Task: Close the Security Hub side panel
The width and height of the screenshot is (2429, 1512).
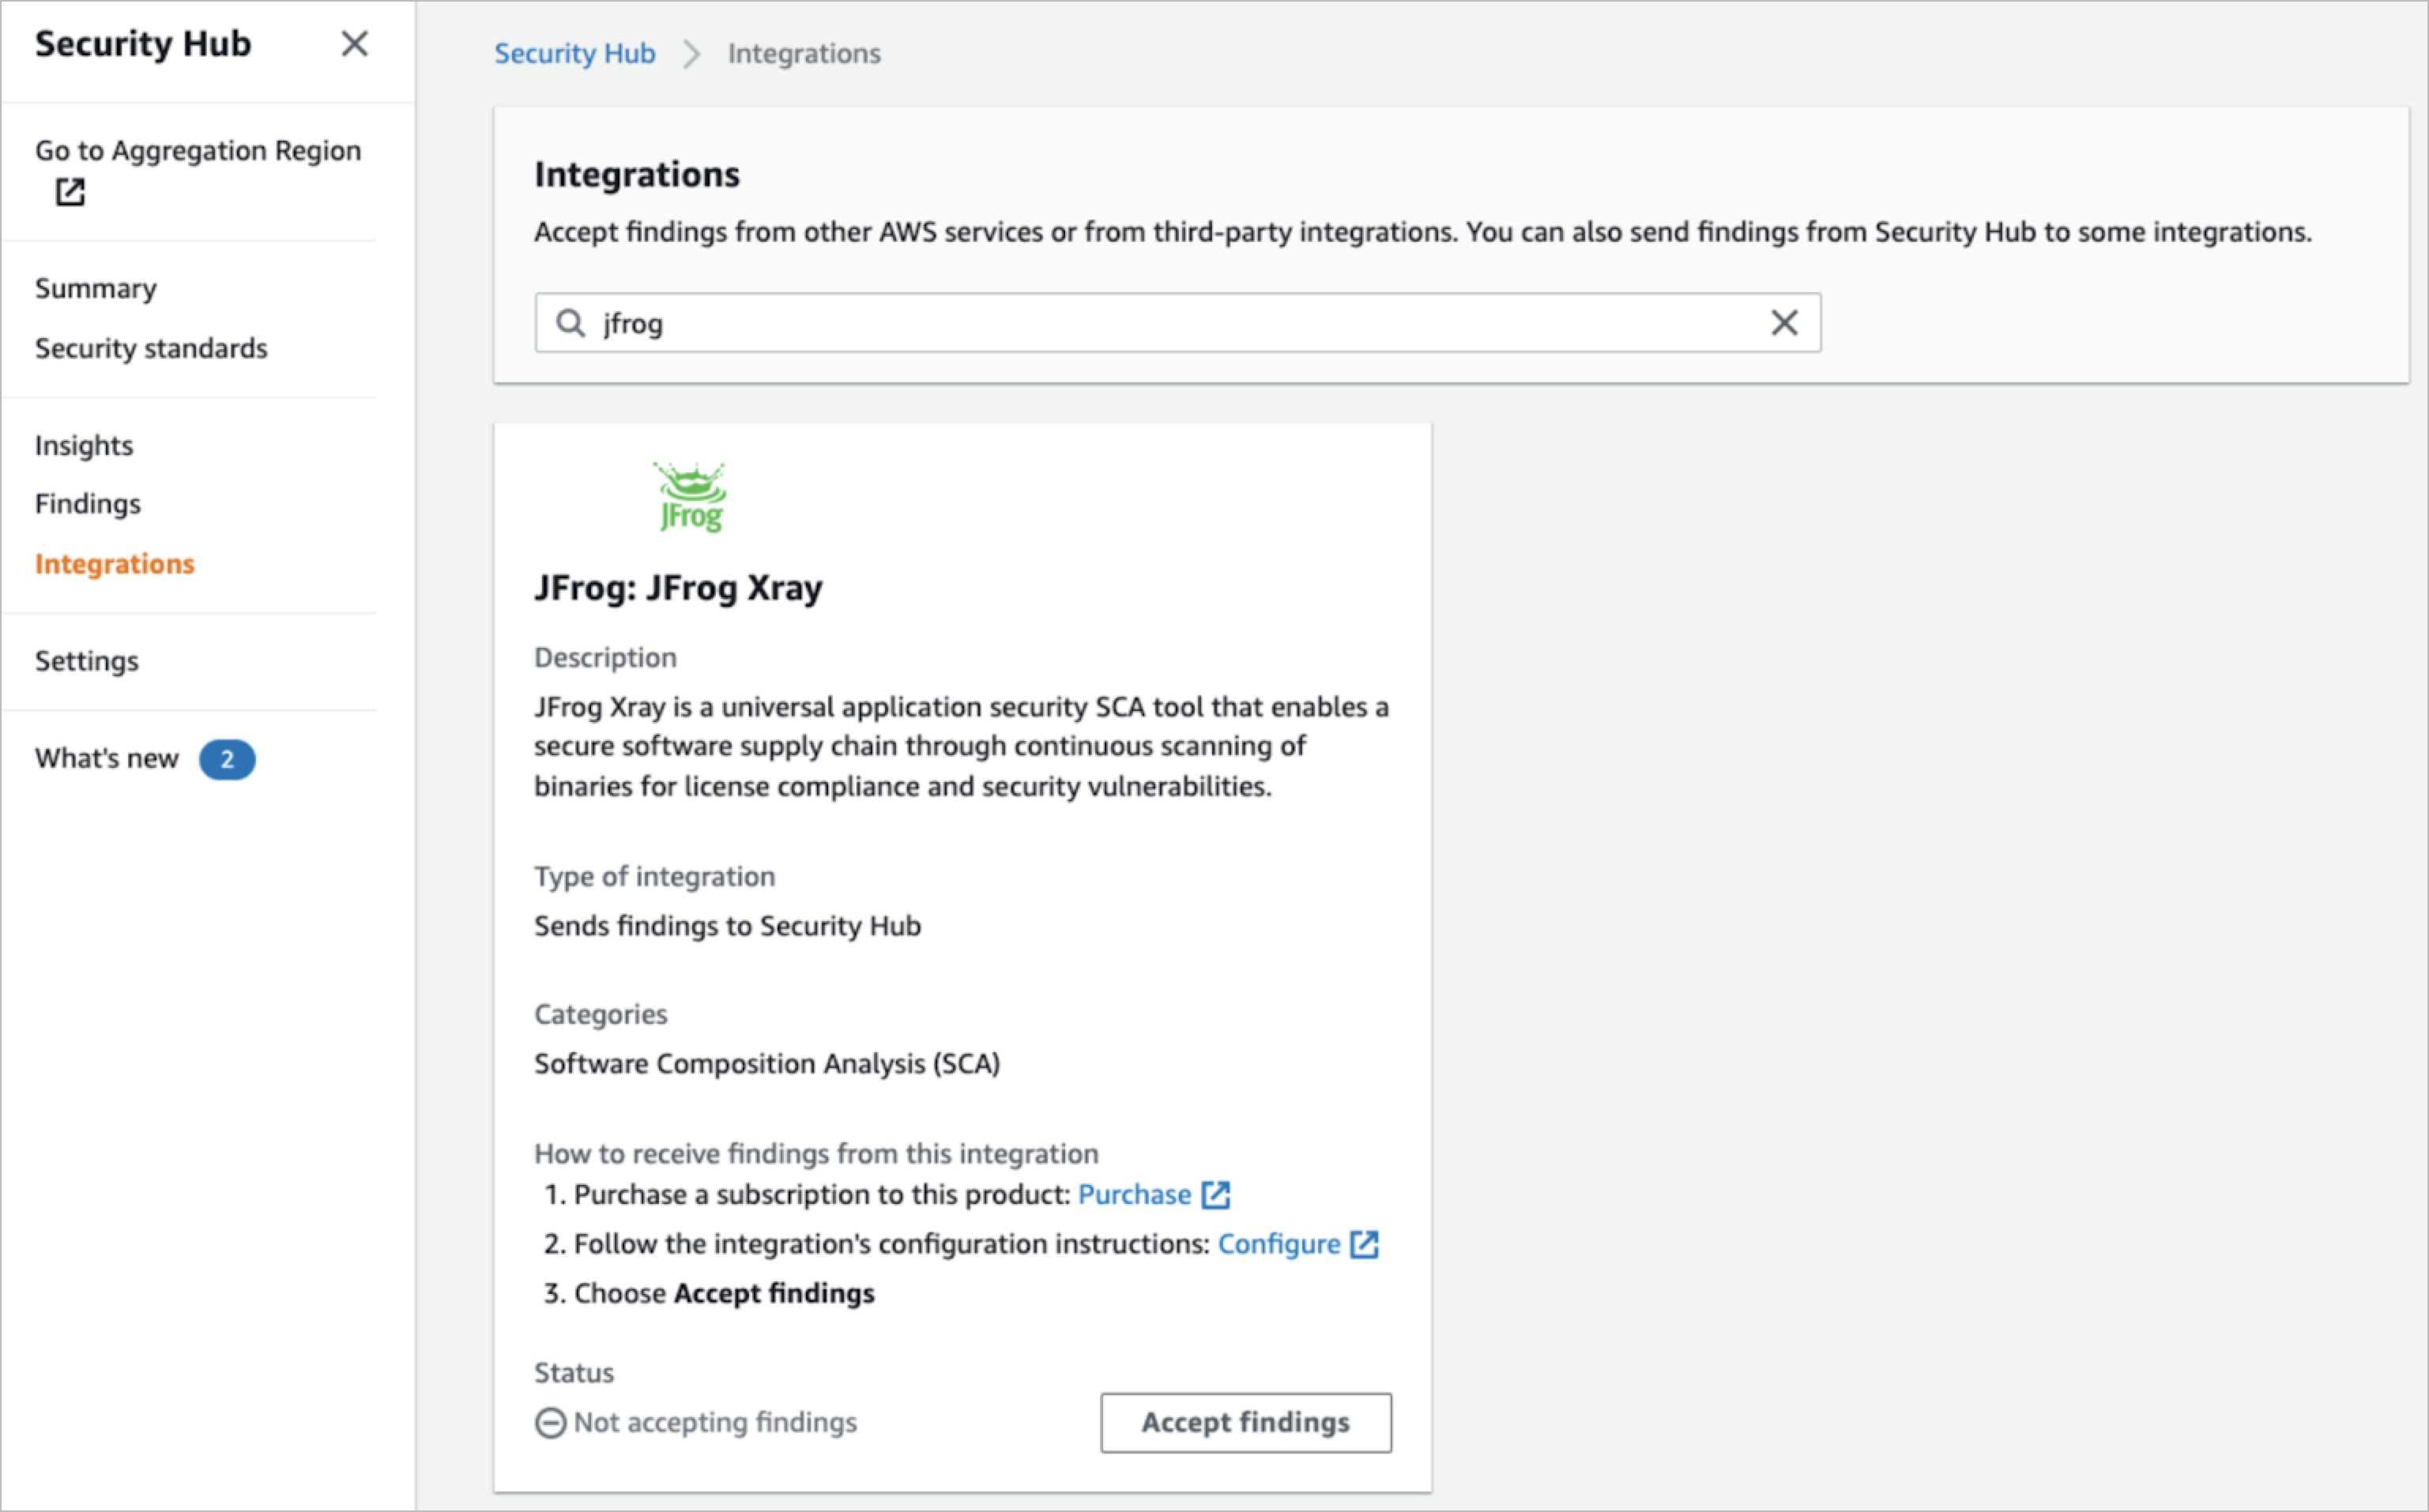Action: 354,44
